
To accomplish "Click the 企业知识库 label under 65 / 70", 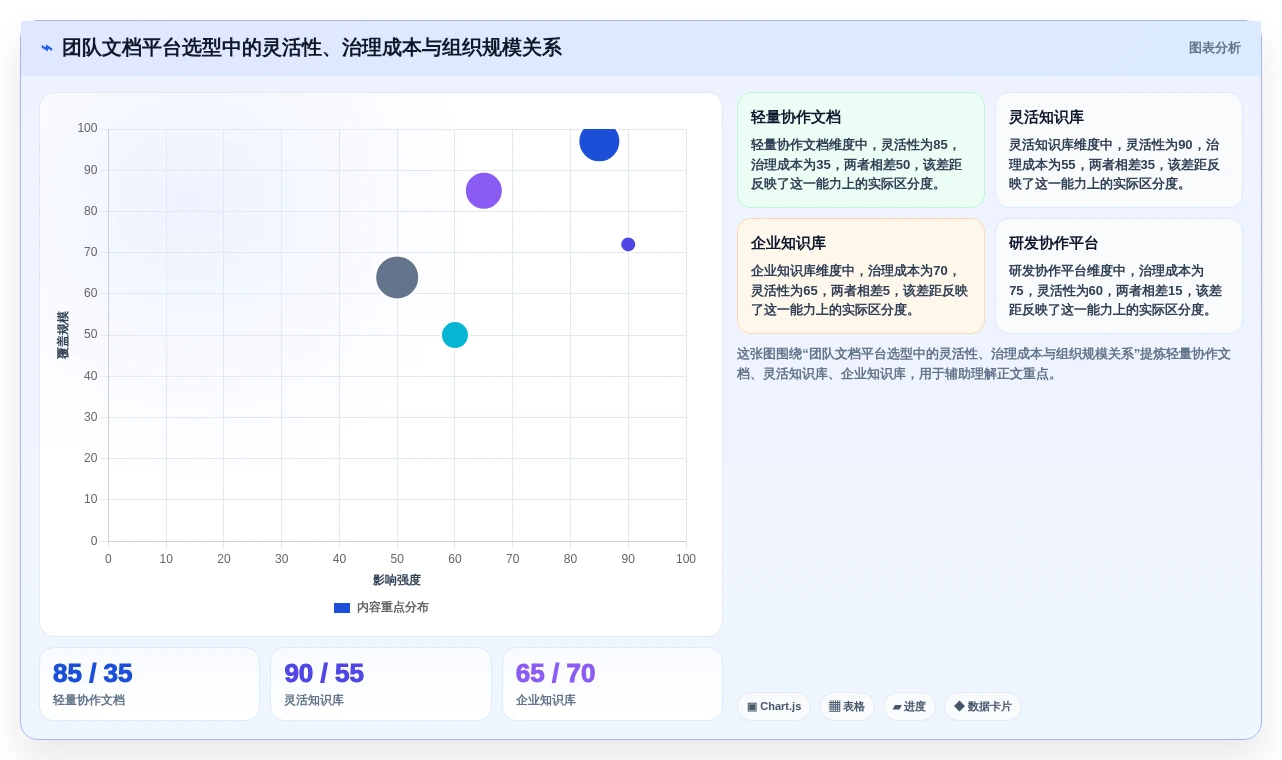I will coord(546,700).
